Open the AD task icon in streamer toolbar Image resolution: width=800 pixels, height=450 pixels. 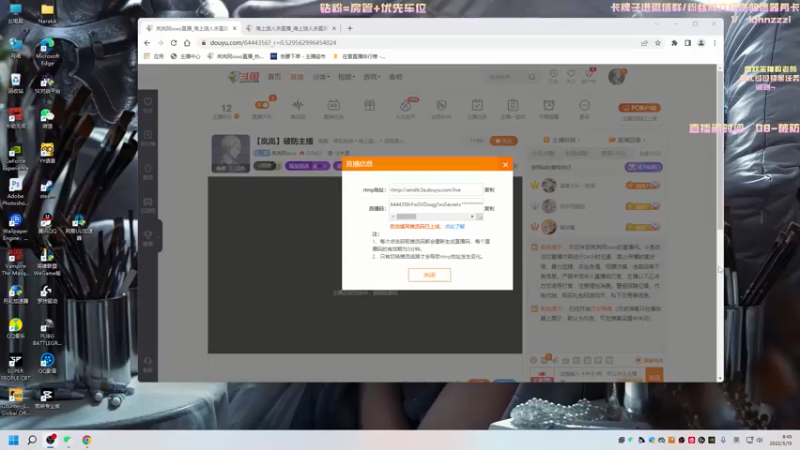tap(334, 106)
